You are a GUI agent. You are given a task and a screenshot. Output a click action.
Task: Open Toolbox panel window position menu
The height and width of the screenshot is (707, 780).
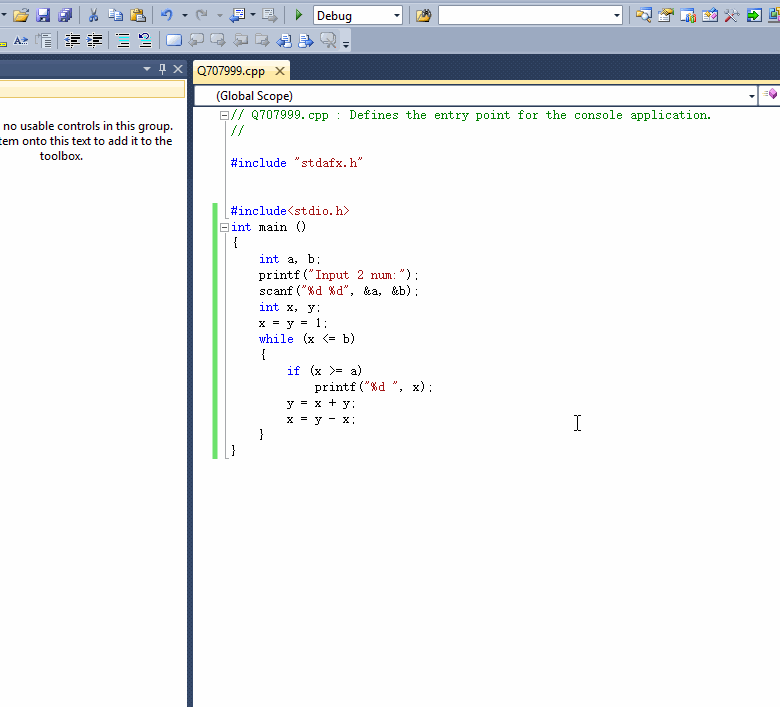[x=147, y=69]
